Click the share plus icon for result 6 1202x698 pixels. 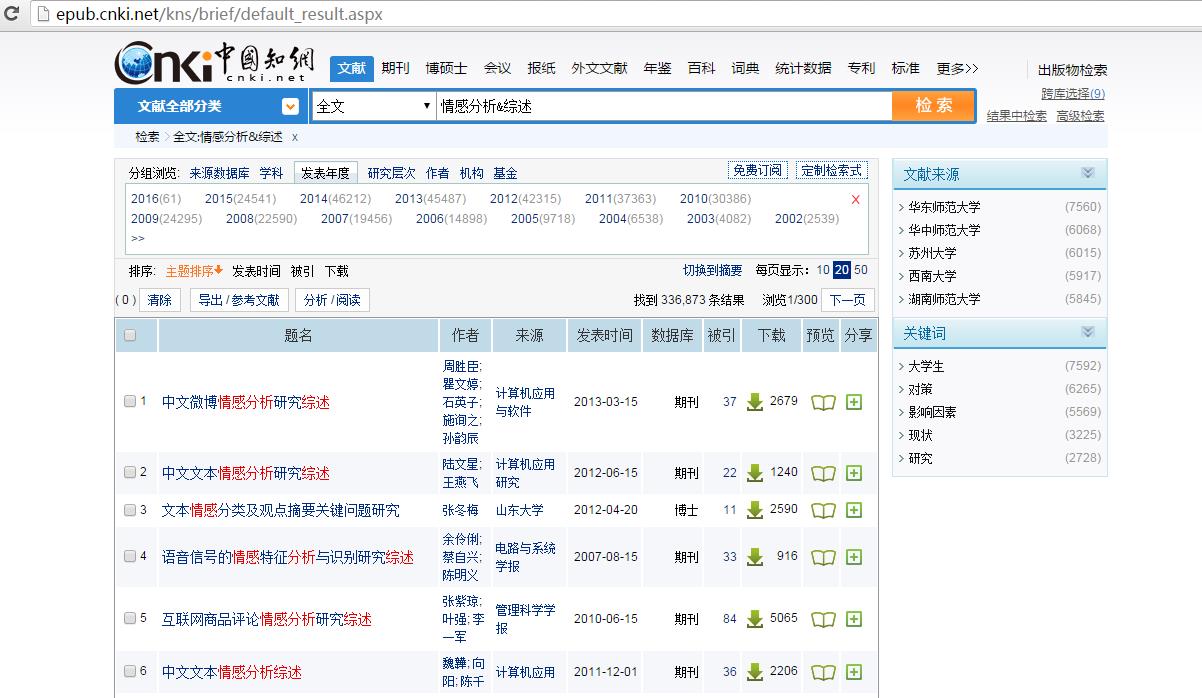click(854, 672)
